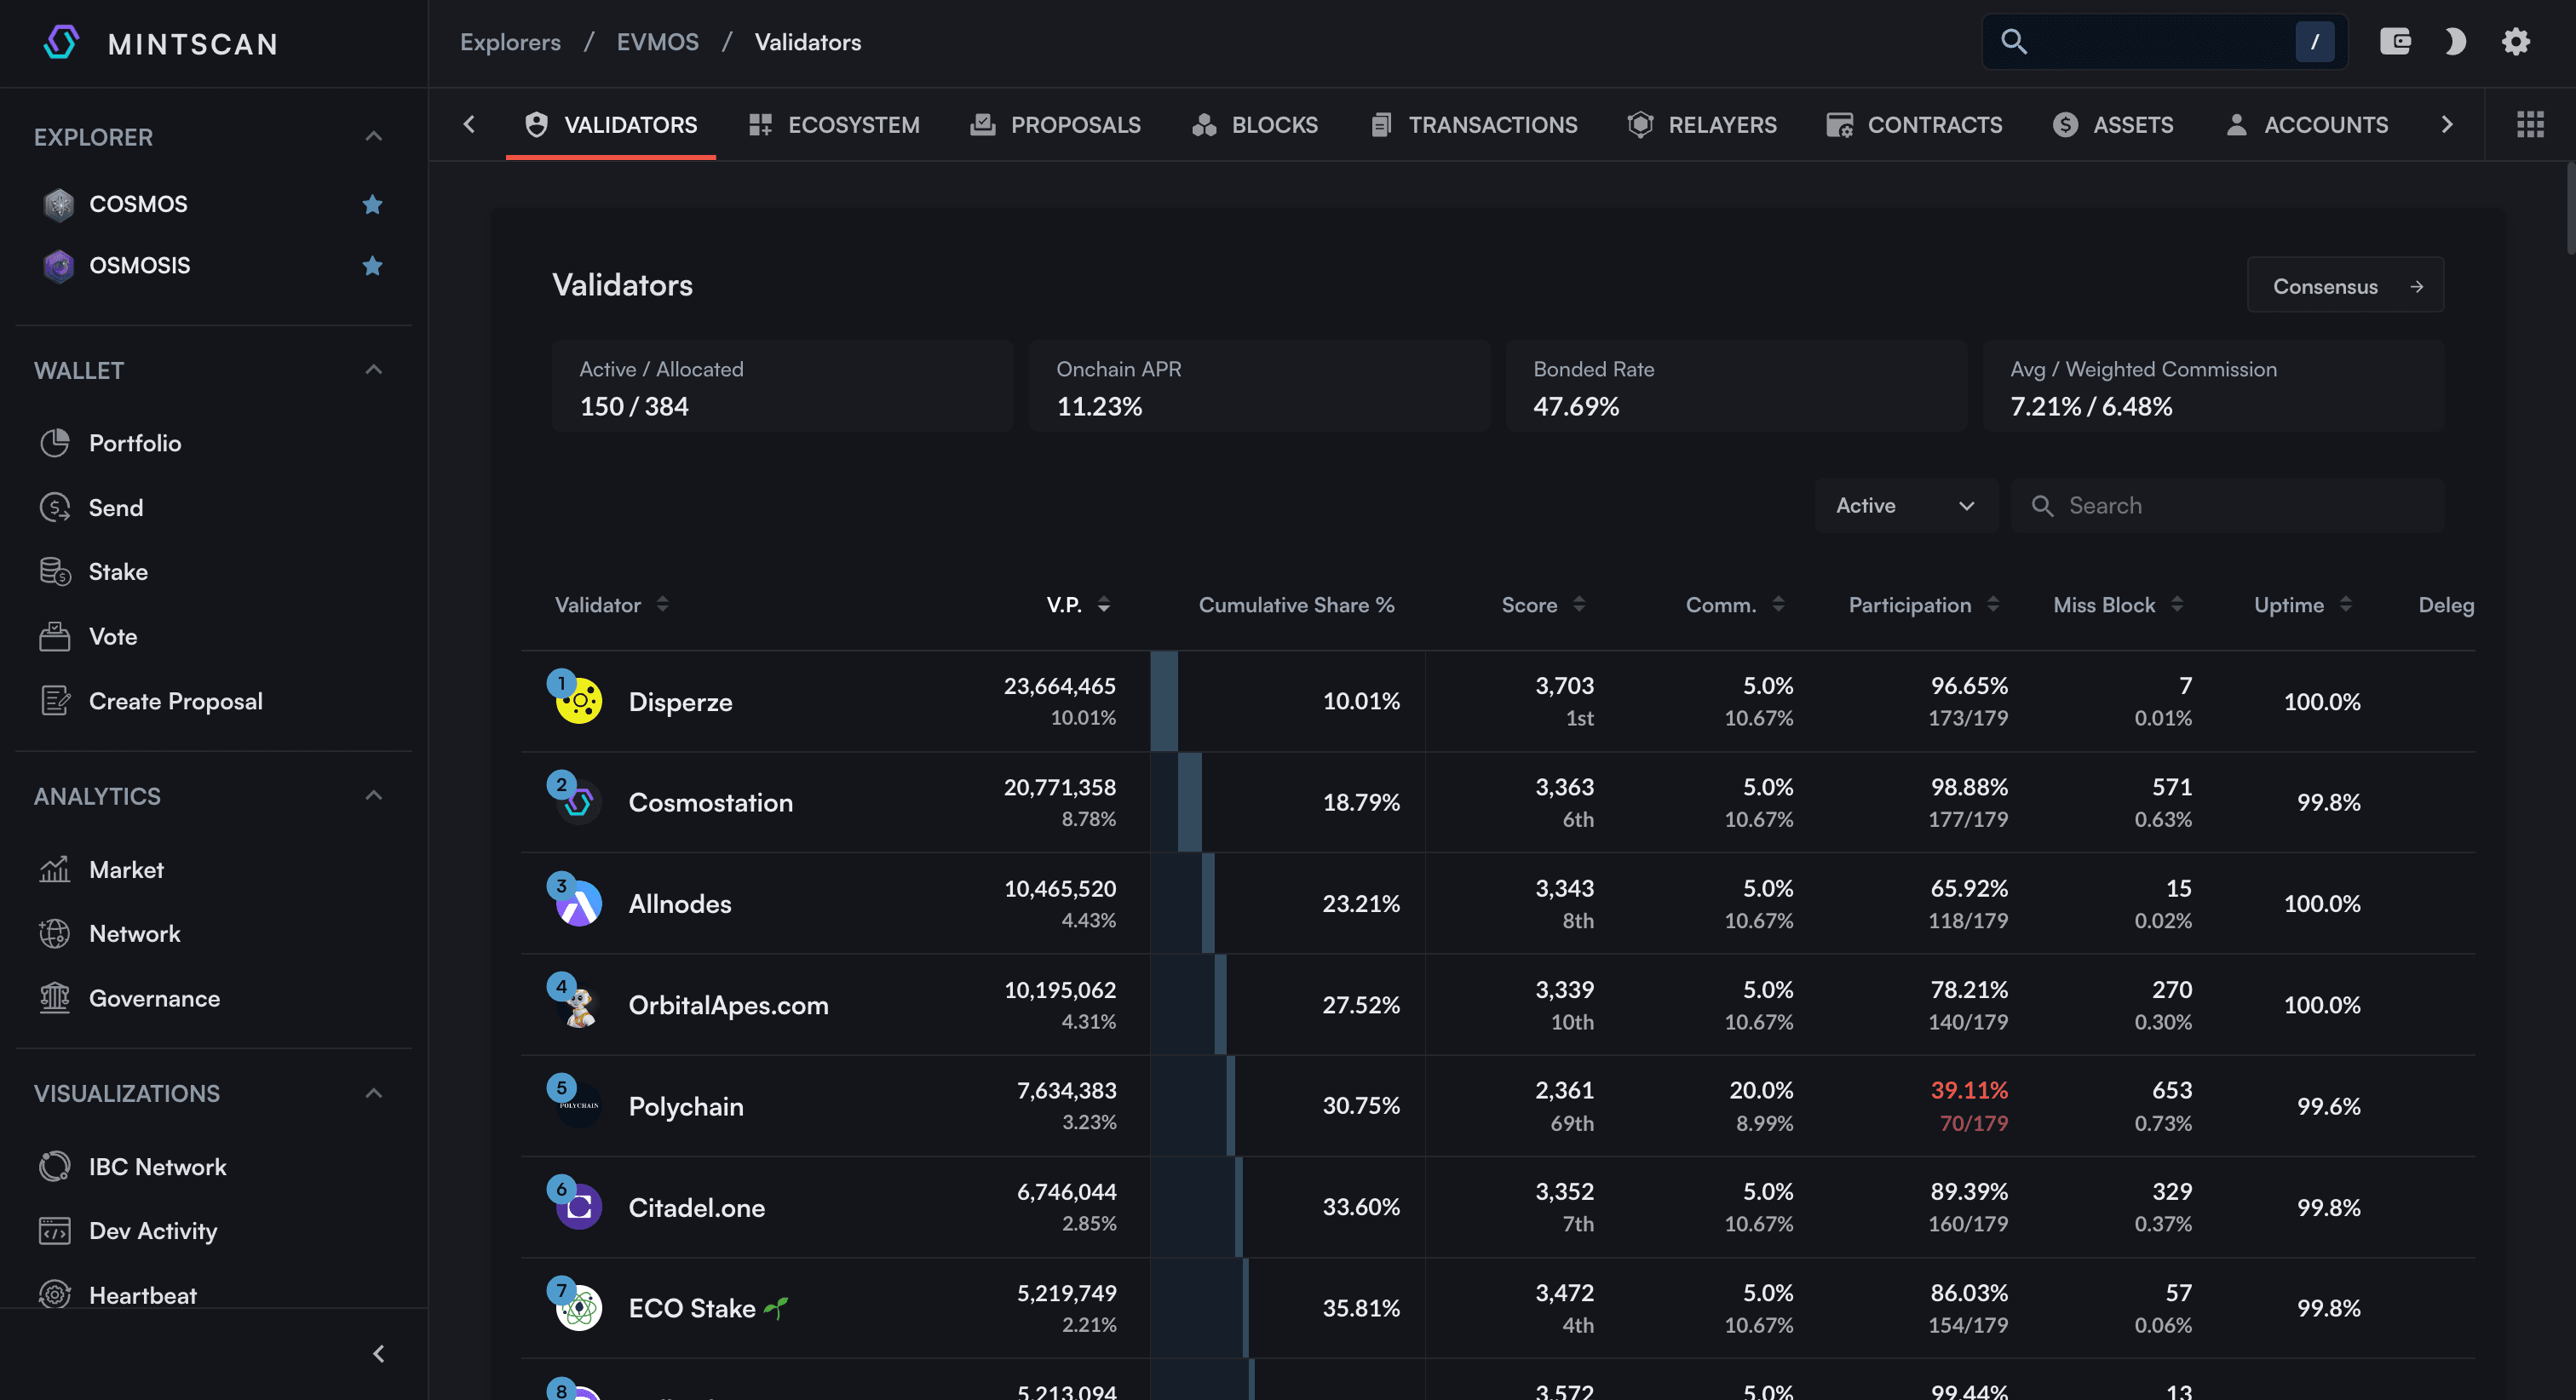The height and width of the screenshot is (1400, 2576).
Task: Toggle dark mode moon icon
Action: [x=2455, y=41]
